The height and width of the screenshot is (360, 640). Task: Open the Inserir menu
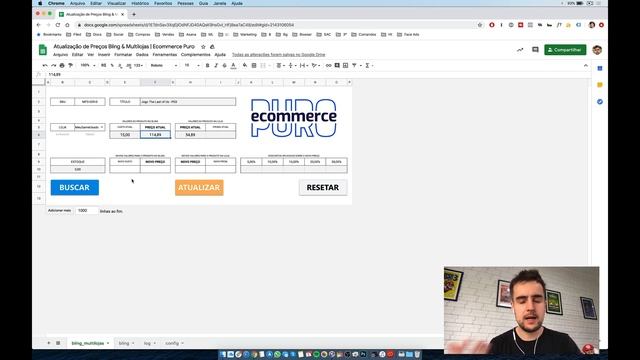point(104,55)
